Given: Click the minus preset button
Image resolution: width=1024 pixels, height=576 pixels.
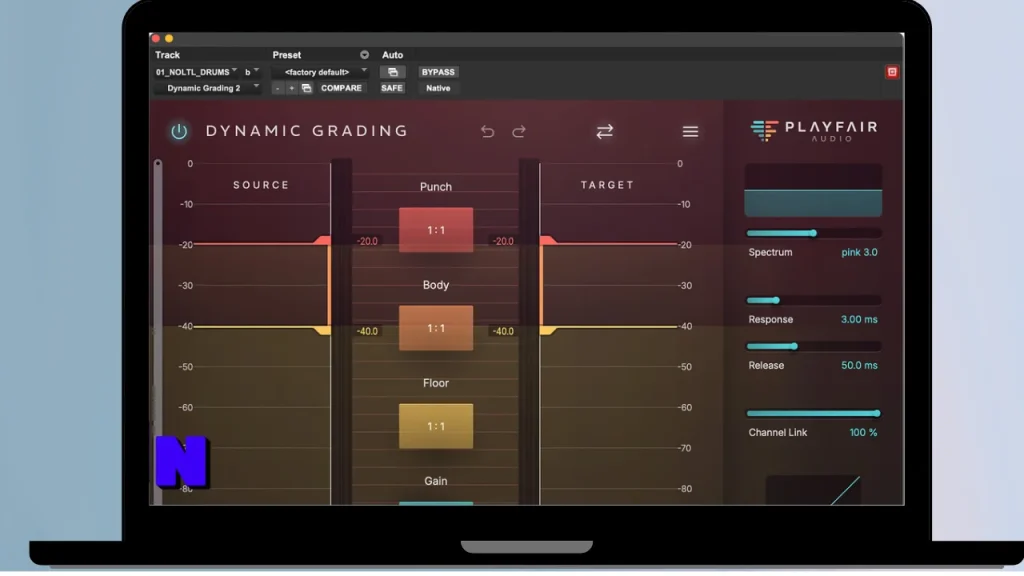Looking at the screenshot, I should pos(278,88).
